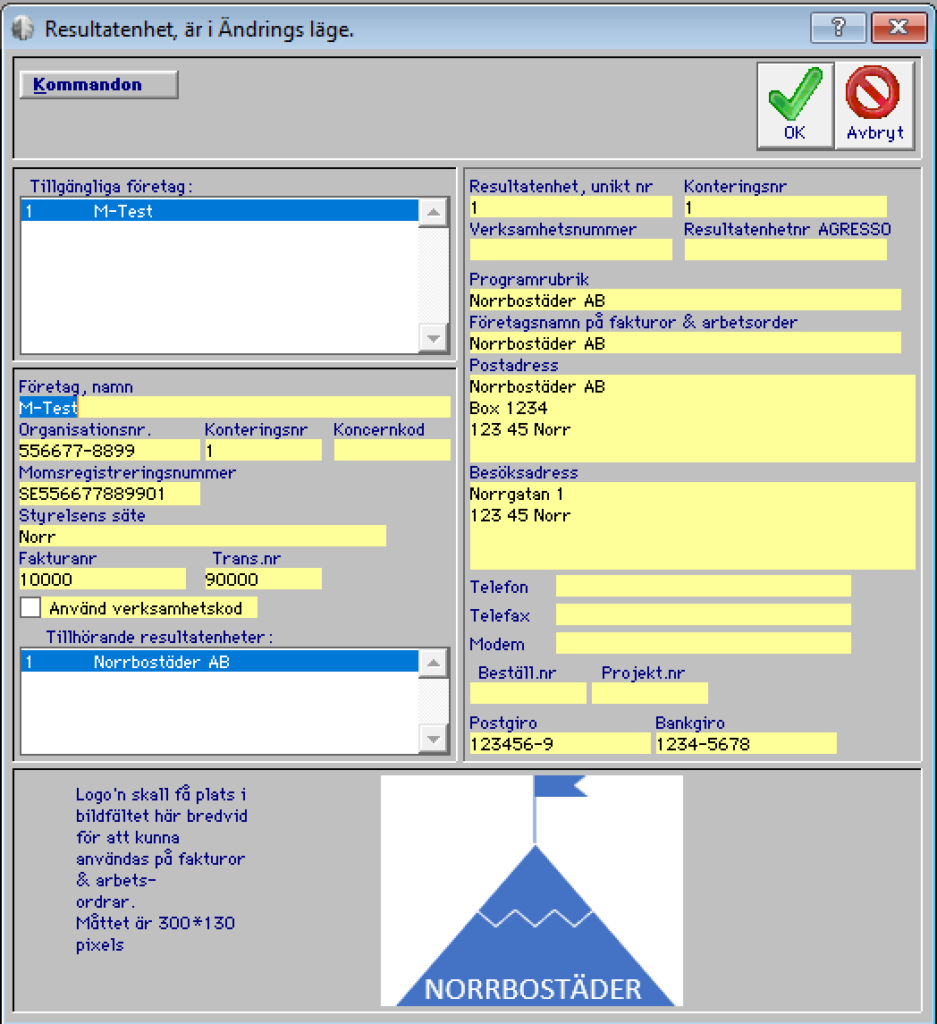The height and width of the screenshot is (1024, 937).
Task: Click the Resultatenhet, unikt nr field
Action: [x=571, y=207]
